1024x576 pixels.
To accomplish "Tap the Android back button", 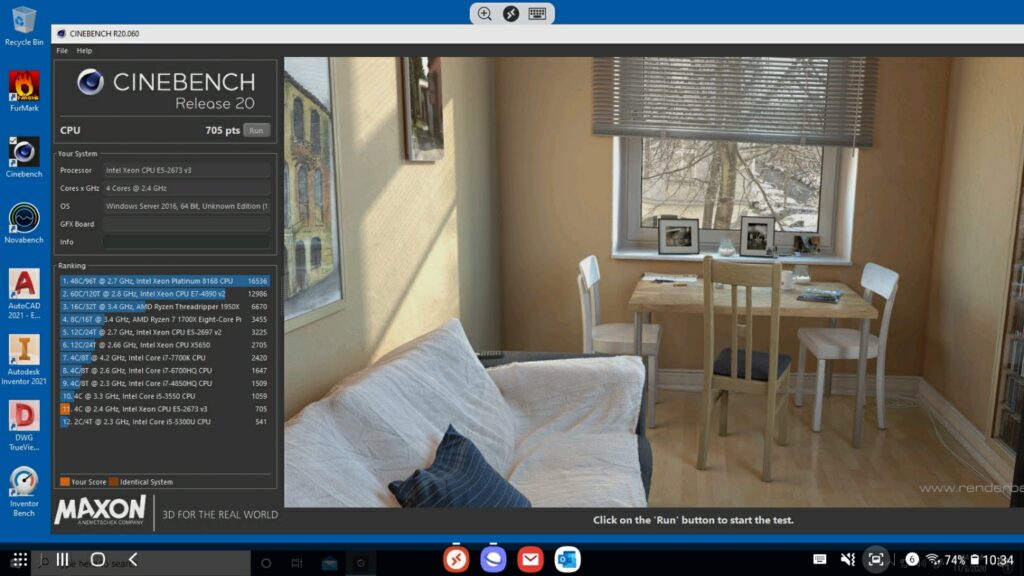I will [133, 560].
